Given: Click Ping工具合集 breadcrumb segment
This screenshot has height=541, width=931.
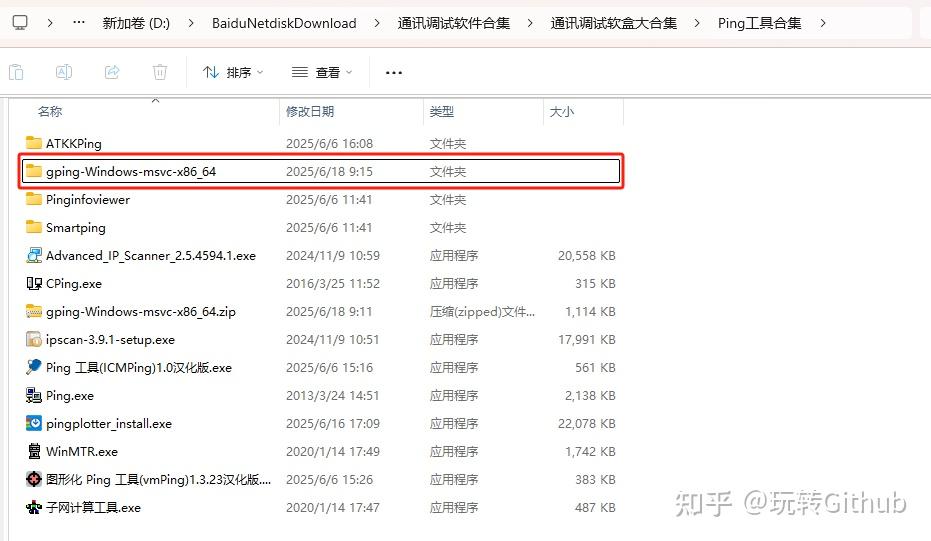Looking at the screenshot, I should pos(759,23).
